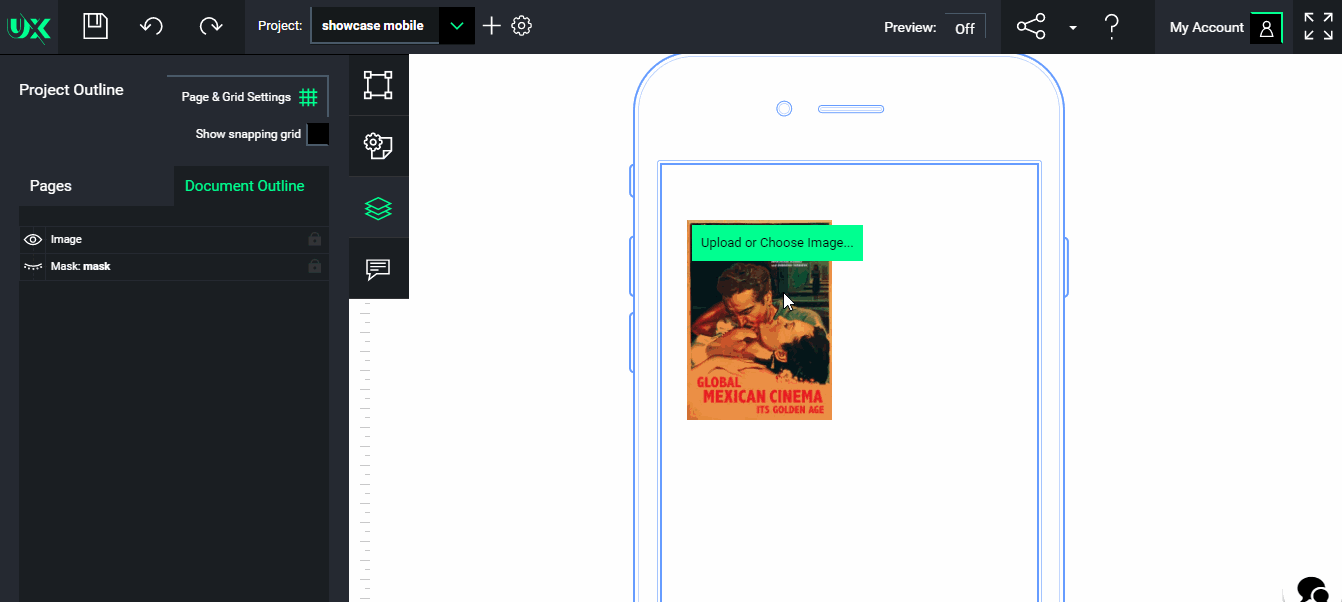
Task: Open the project name dropdown arrow
Action: (457, 26)
